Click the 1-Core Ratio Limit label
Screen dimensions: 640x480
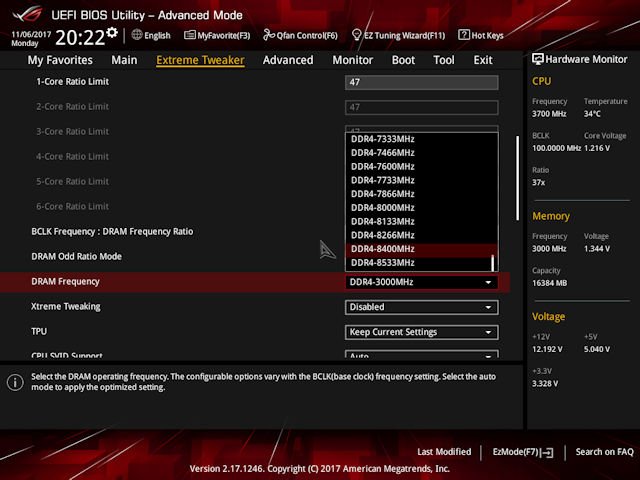(73, 82)
